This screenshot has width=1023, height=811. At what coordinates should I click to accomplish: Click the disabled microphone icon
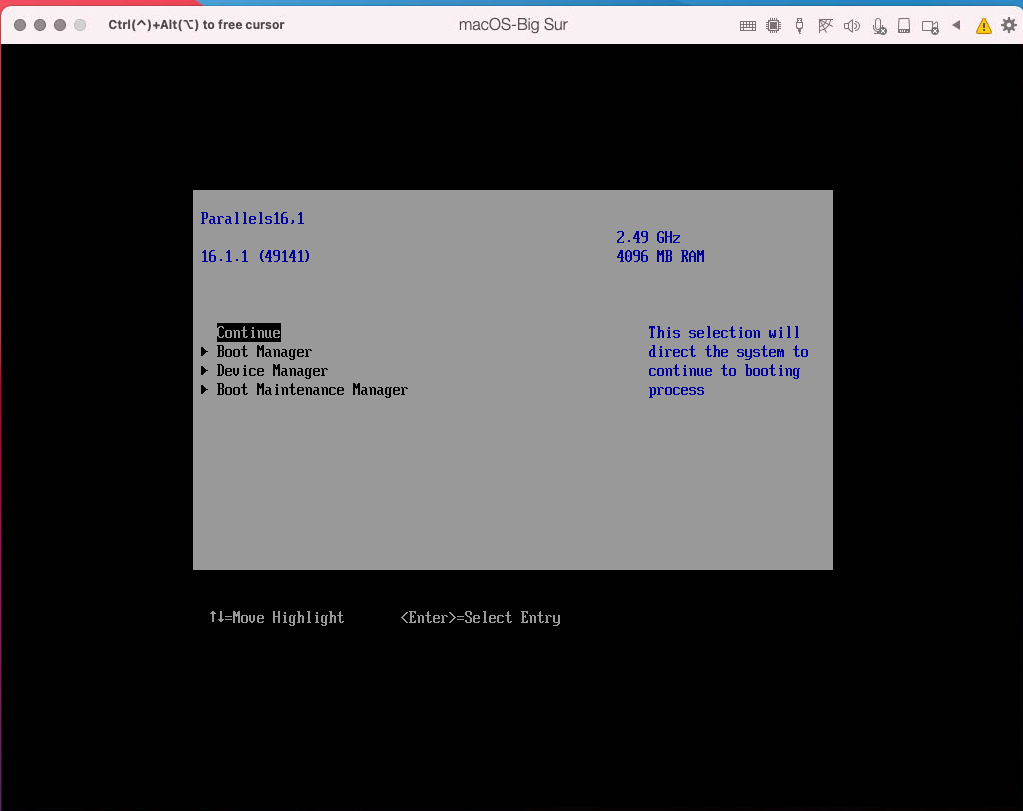879,26
